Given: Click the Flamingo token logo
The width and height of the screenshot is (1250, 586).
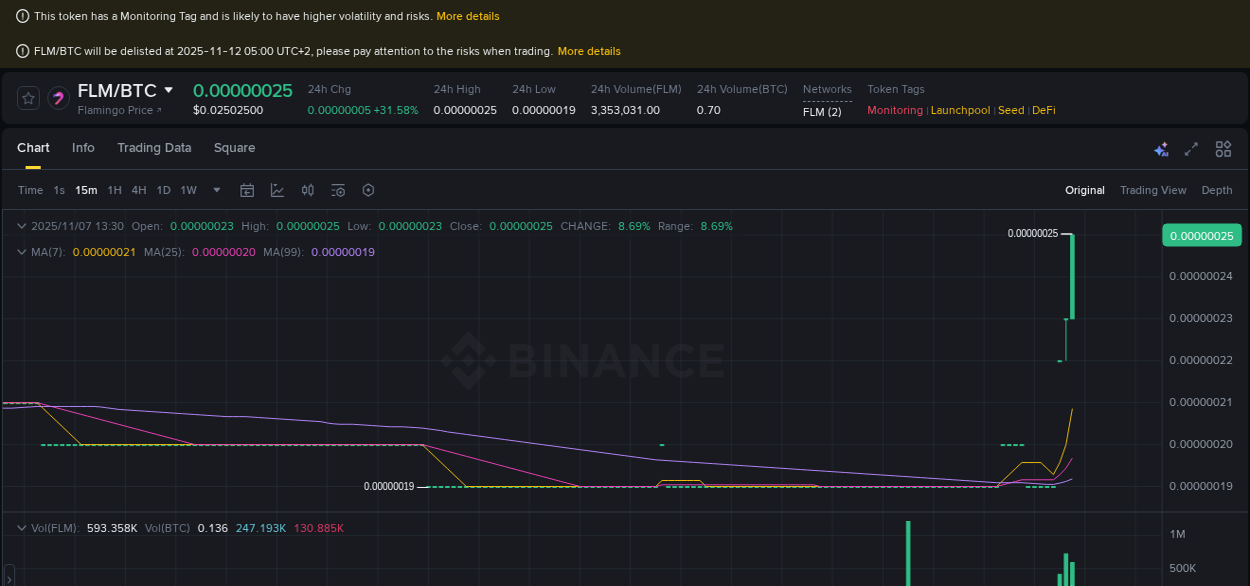Looking at the screenshot, I should 58,97.
